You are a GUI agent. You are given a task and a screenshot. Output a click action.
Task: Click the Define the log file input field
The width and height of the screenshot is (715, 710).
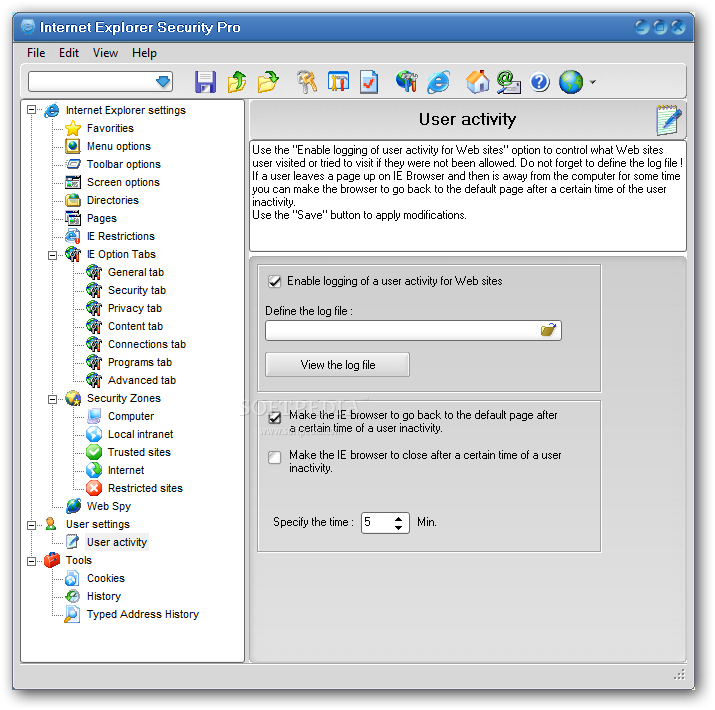(413, 330)
